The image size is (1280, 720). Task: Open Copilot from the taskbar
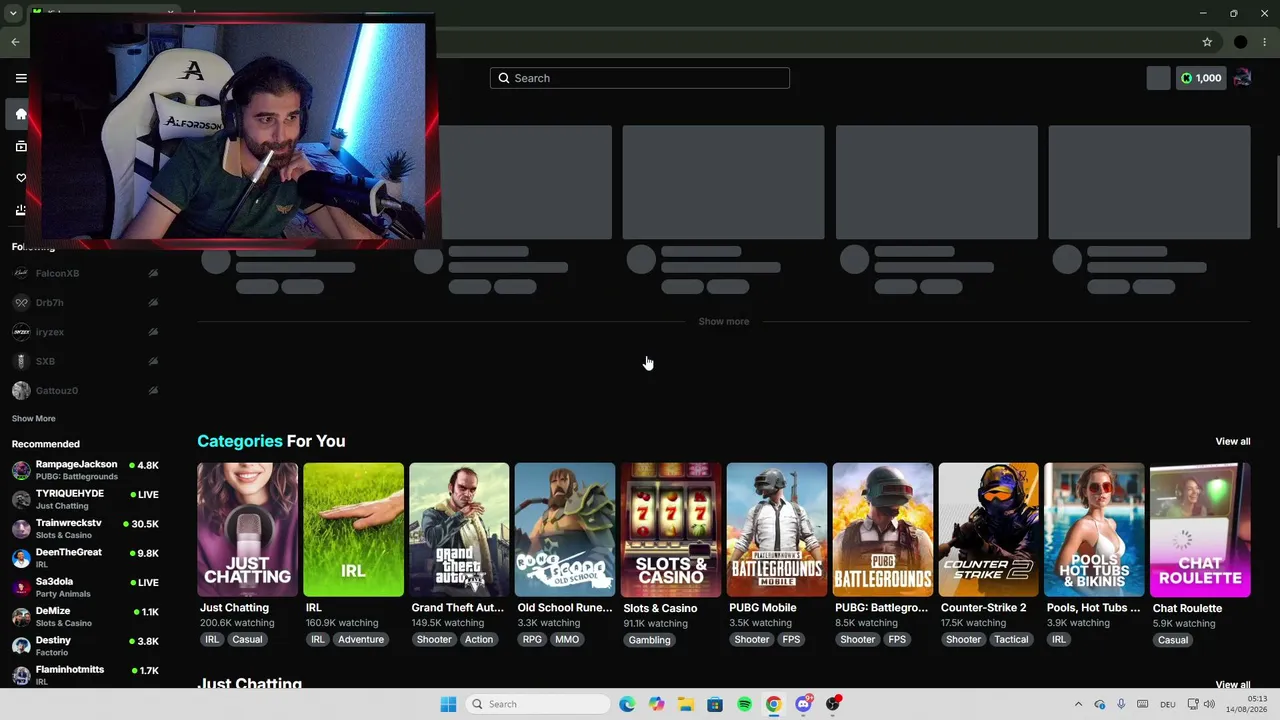656,704
